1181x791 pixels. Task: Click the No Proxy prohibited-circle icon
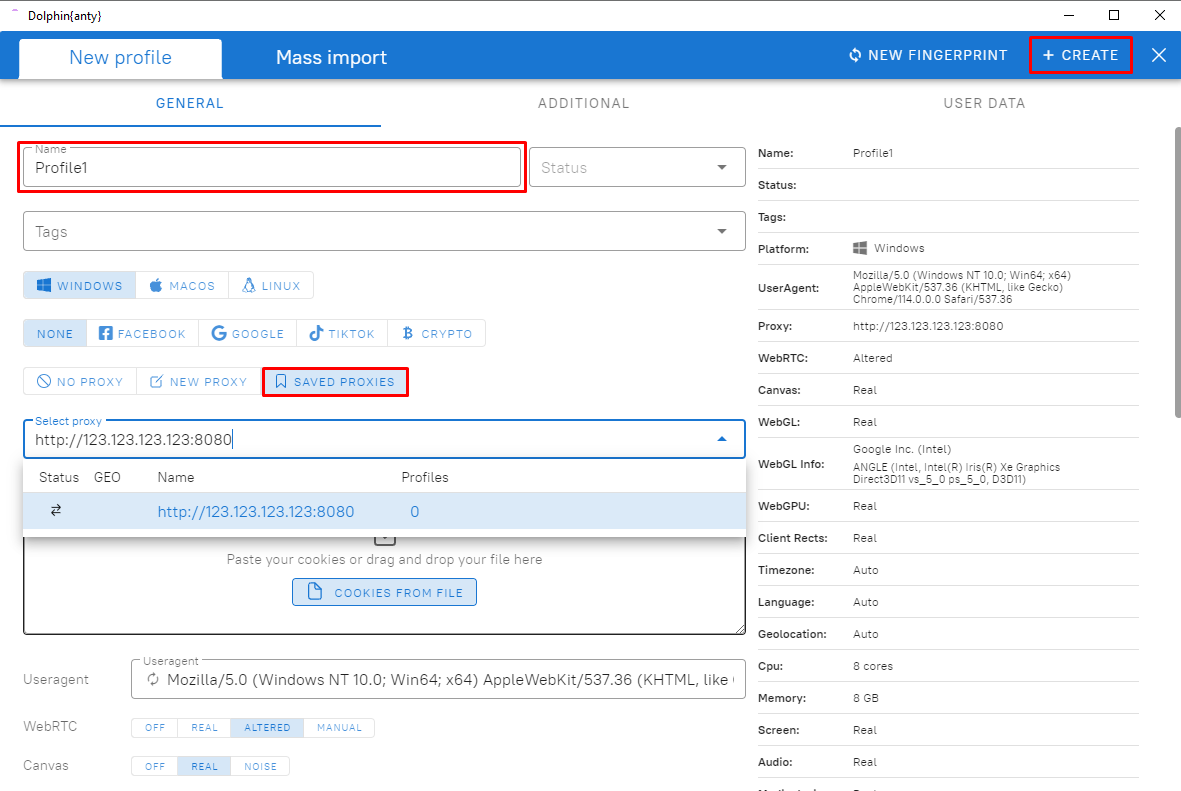pos(44,381)
